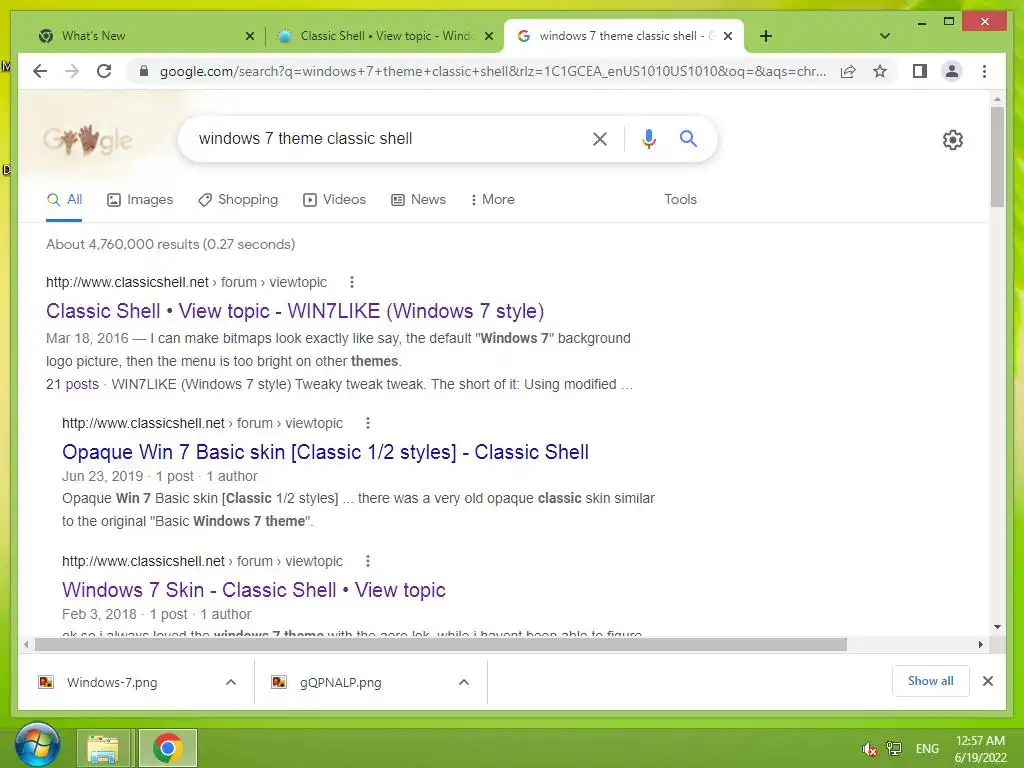Switch to Videos results
Screen dimensions: 1024x768
point(334,200)
